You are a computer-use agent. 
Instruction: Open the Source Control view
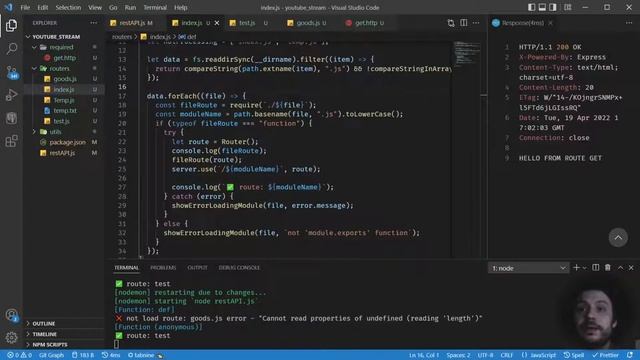coord(11,72)
